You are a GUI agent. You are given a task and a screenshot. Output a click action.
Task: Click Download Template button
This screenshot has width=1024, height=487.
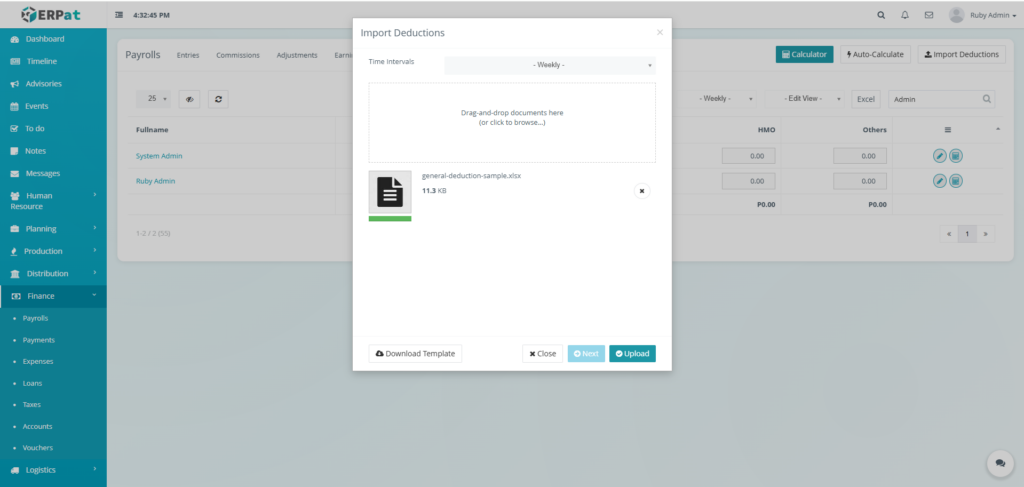415,353
